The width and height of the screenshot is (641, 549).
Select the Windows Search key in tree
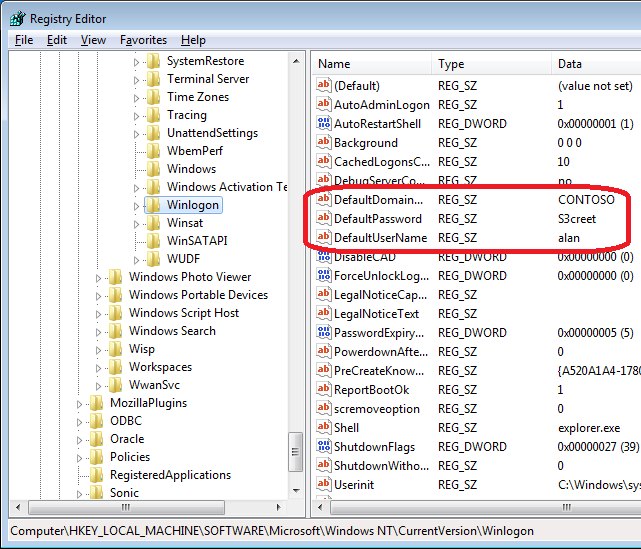point(172,331)
